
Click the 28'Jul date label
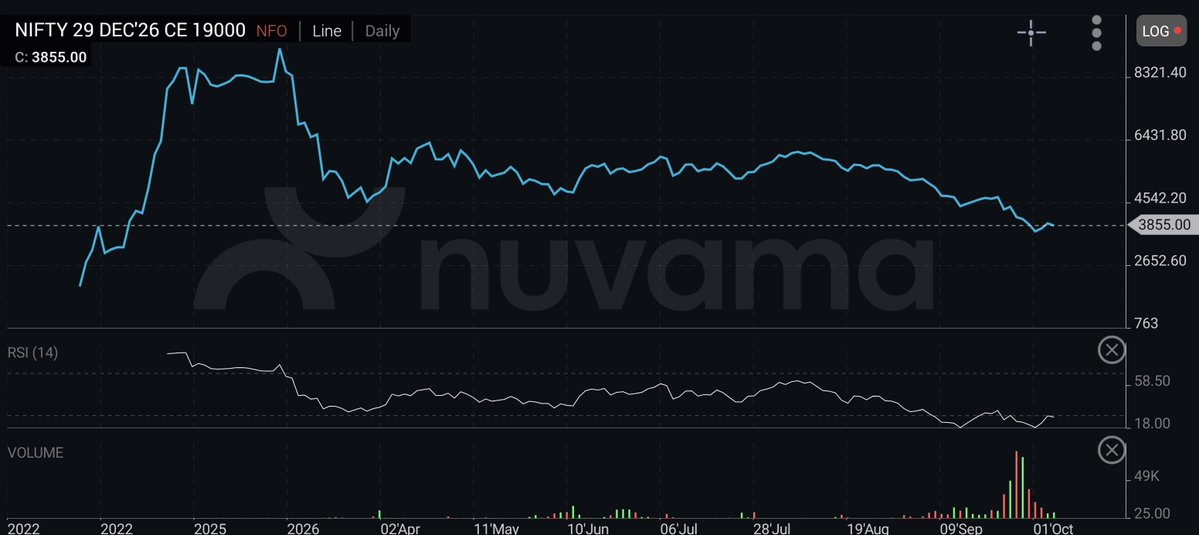pos(771,528)
